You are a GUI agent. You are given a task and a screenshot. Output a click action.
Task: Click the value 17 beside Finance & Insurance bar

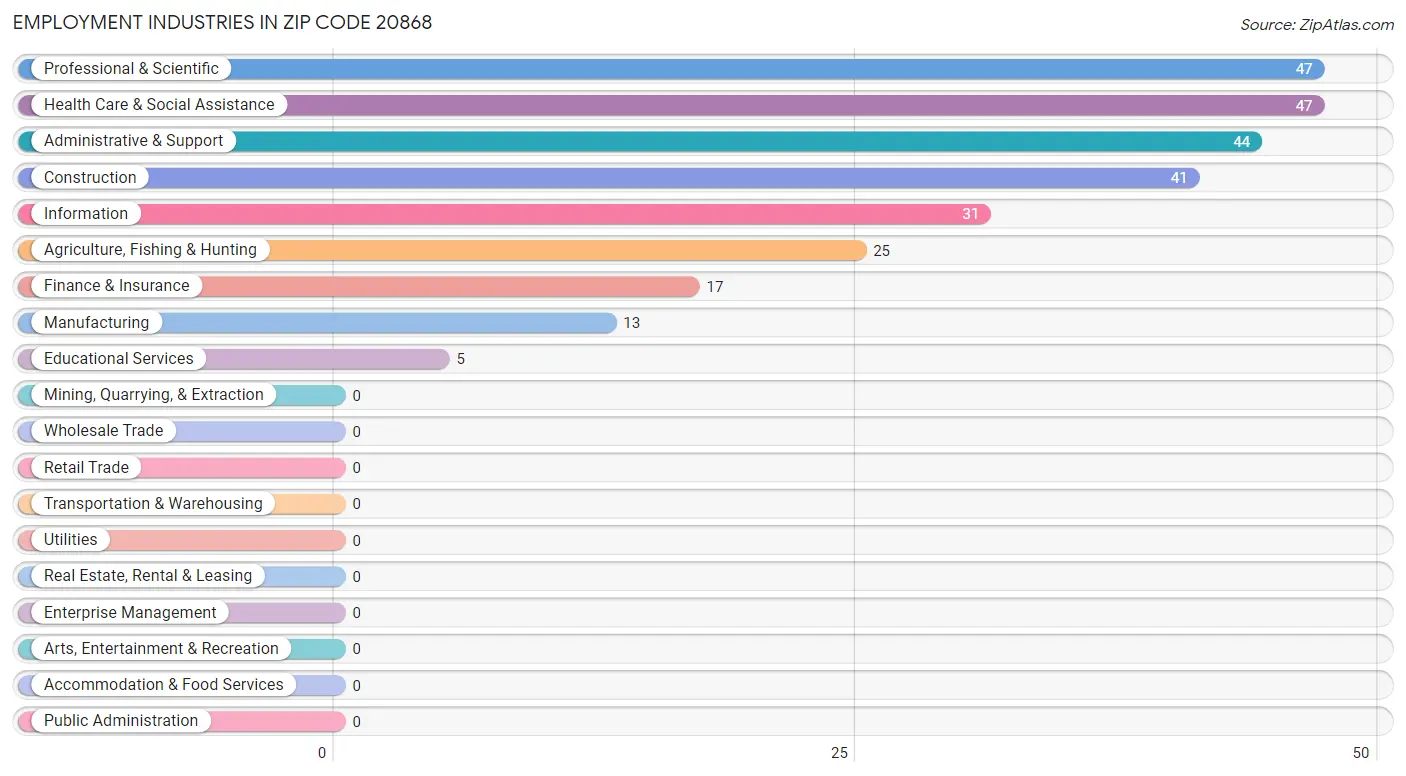715,287
